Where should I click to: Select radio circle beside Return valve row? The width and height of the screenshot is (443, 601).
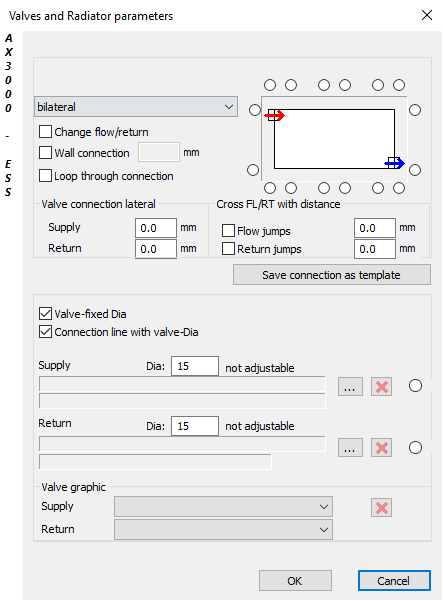(x=415, y=447)
